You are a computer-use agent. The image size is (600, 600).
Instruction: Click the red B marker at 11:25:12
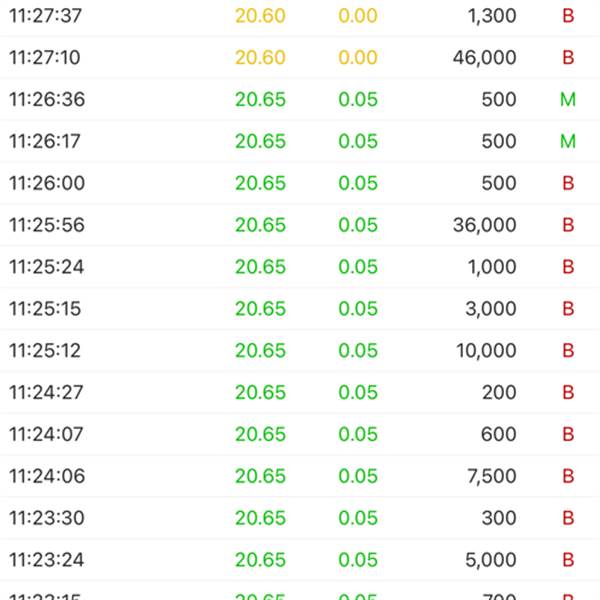point(568,351)
